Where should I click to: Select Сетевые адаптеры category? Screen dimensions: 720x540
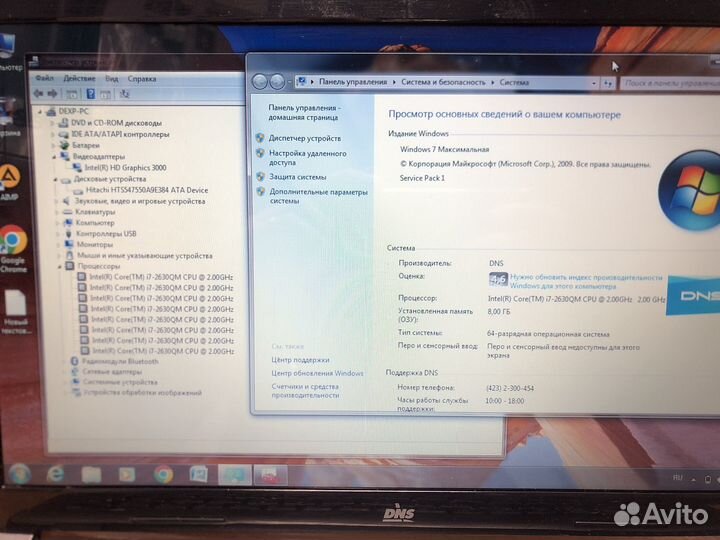tap(112, 371)
